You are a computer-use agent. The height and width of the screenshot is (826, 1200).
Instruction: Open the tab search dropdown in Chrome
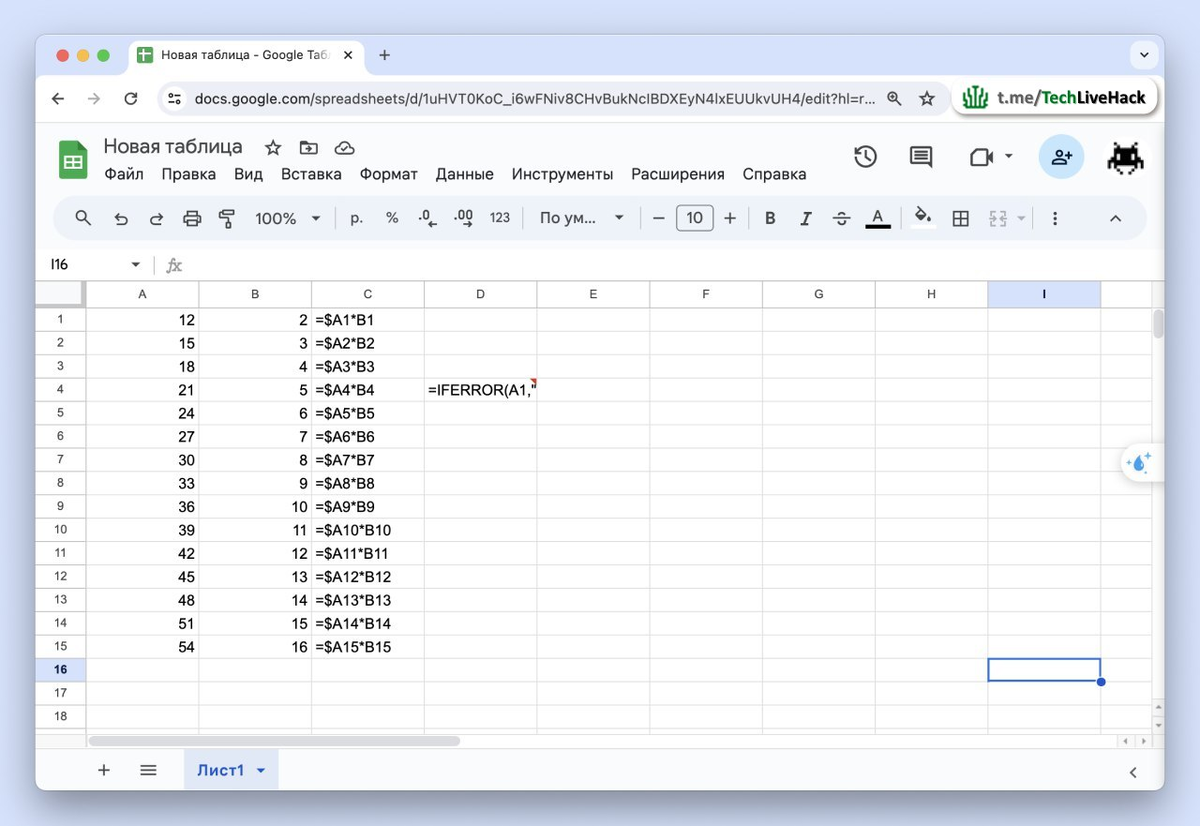1144,54
